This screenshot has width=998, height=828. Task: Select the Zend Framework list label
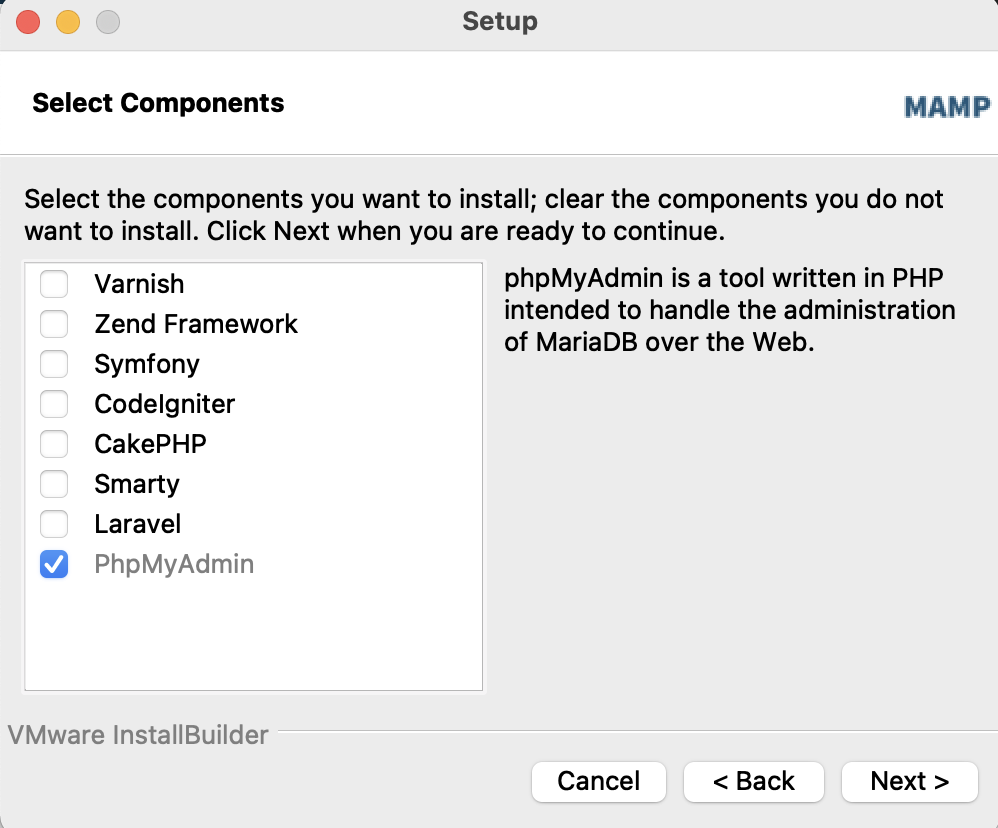pyautogui.click(x=196, y=324)
